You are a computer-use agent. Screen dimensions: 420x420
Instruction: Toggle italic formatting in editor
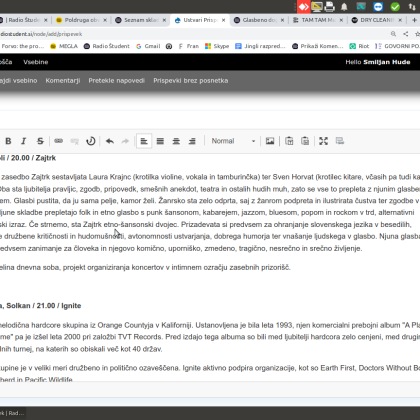[x=24, y=141]
